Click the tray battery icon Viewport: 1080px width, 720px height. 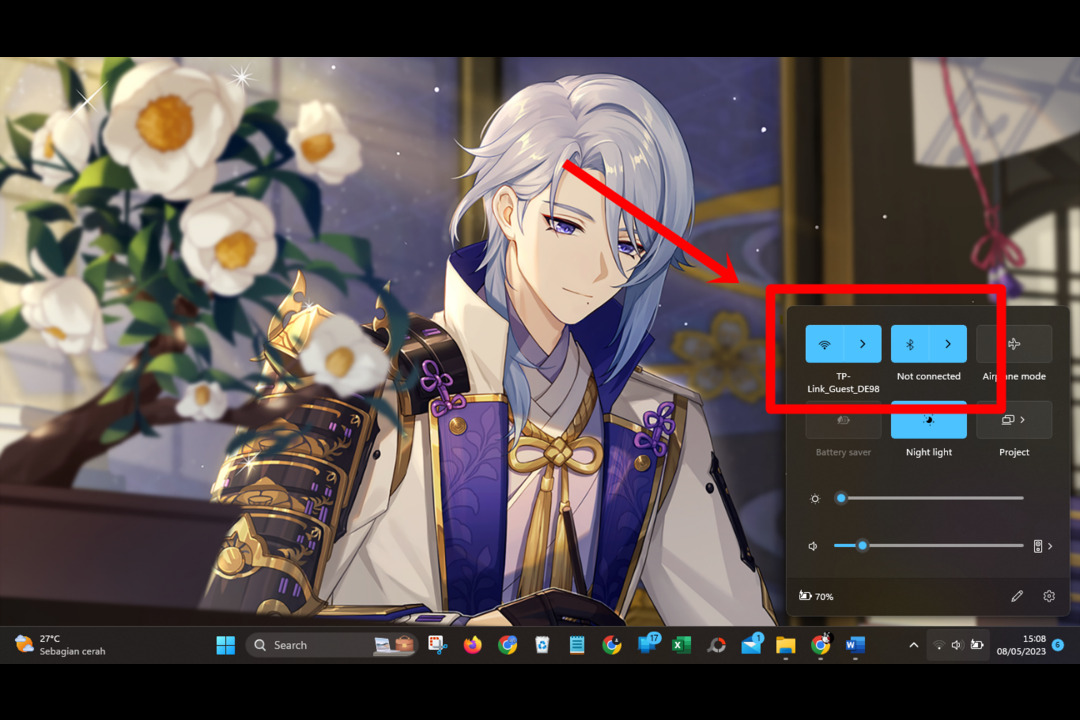pos(977,645)
